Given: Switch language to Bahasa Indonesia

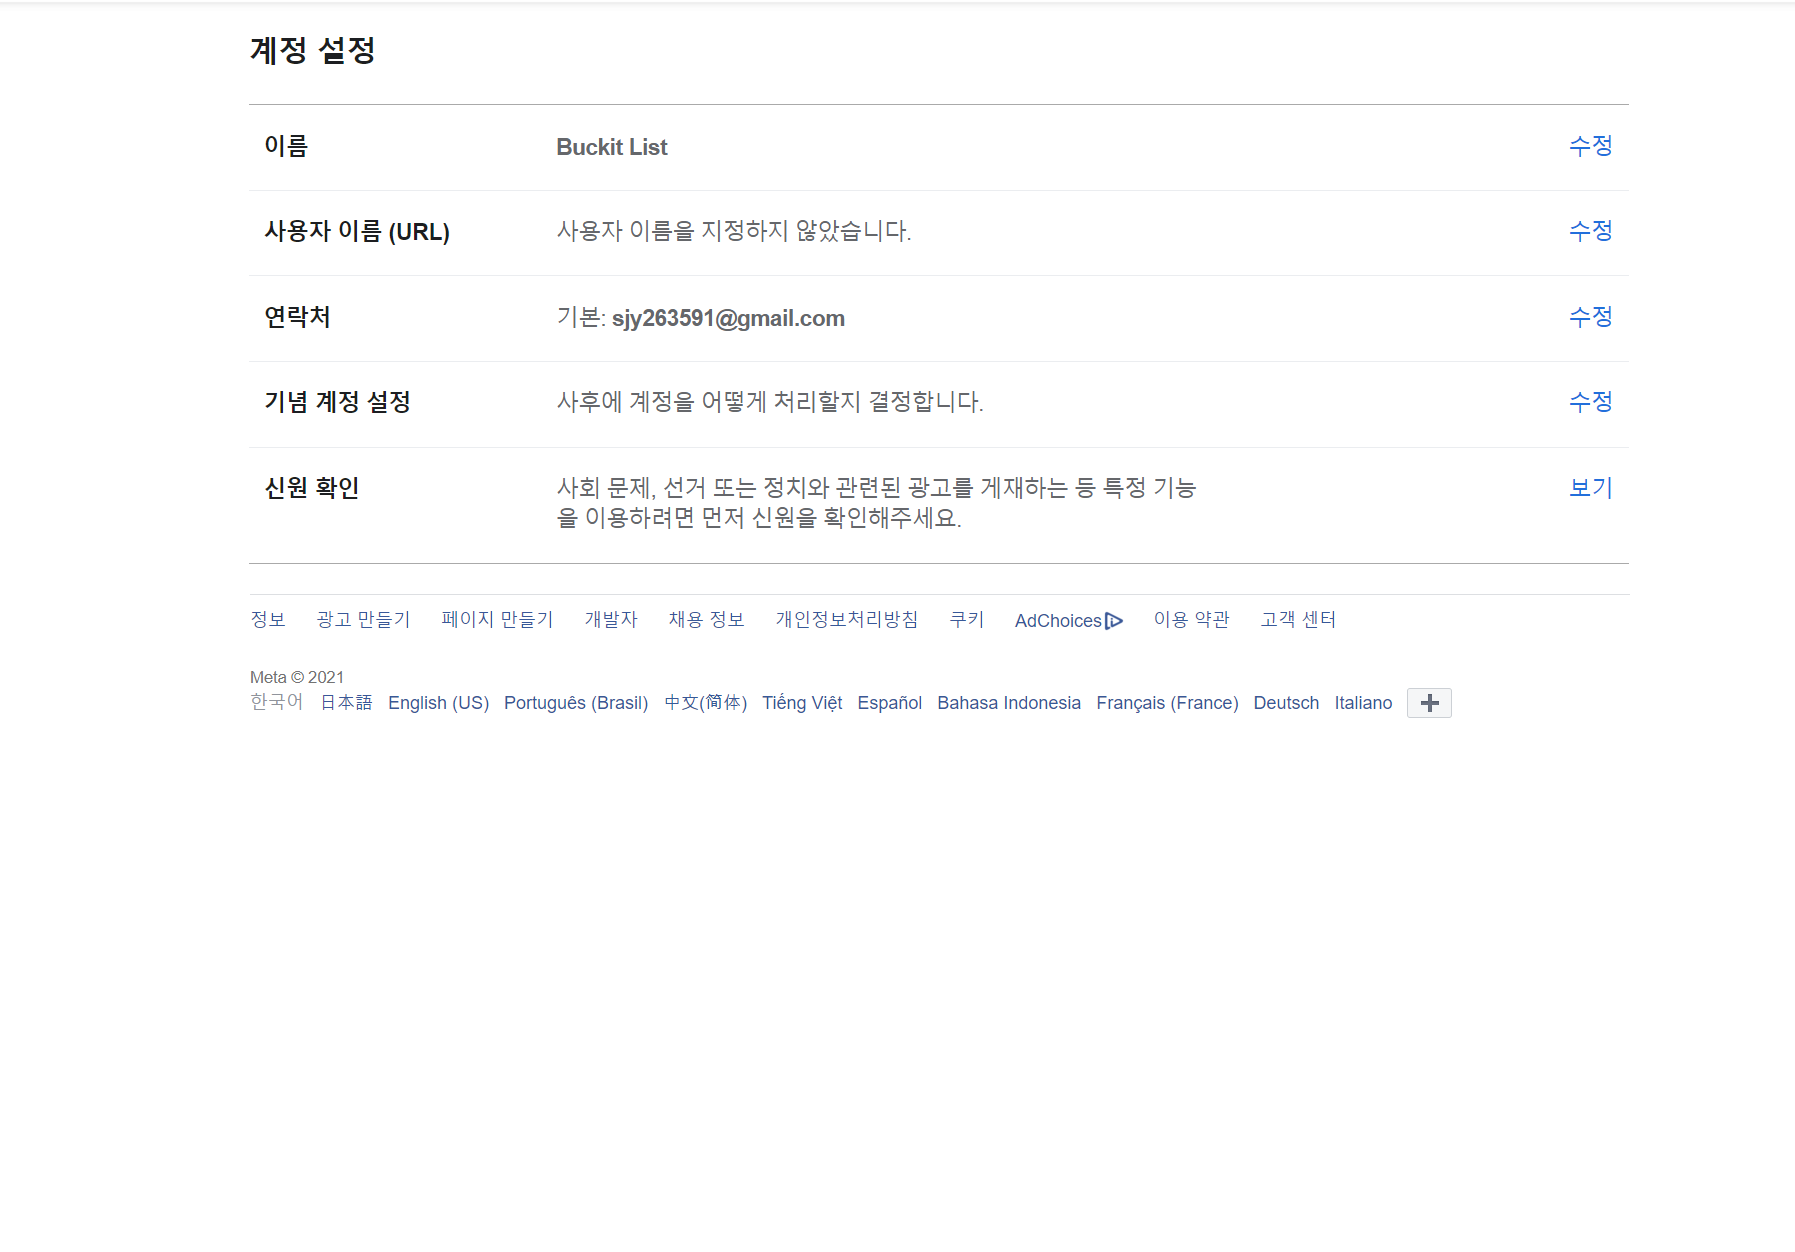Looking at the screenshot, I should (1009, 703).
